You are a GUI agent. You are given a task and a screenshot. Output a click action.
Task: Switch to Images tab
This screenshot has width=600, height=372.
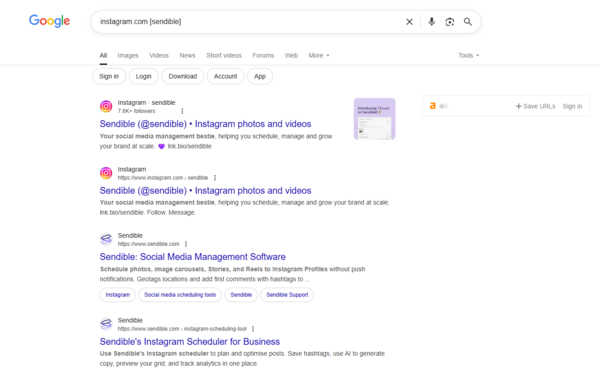(128, 55)
